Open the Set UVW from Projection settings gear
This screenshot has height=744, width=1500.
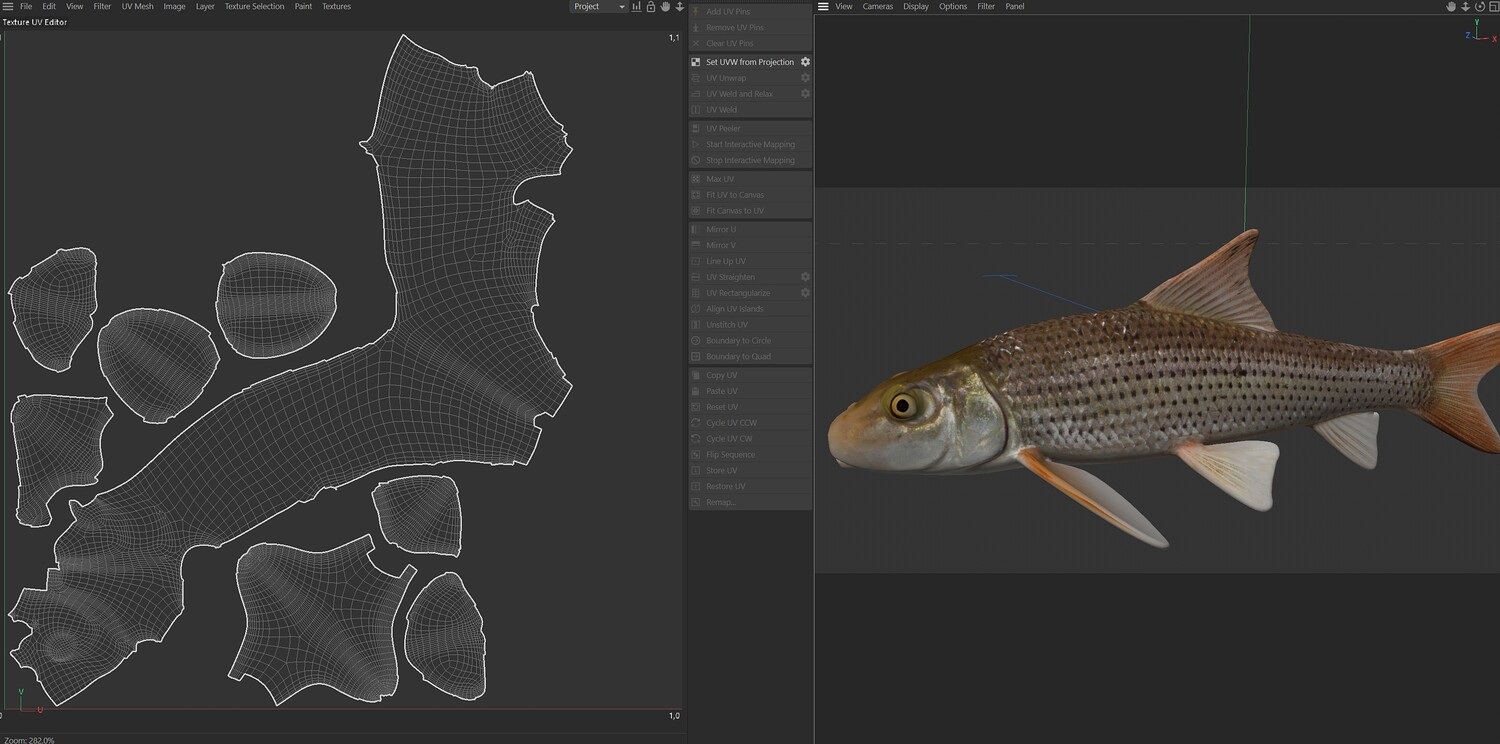coord(805,62)
